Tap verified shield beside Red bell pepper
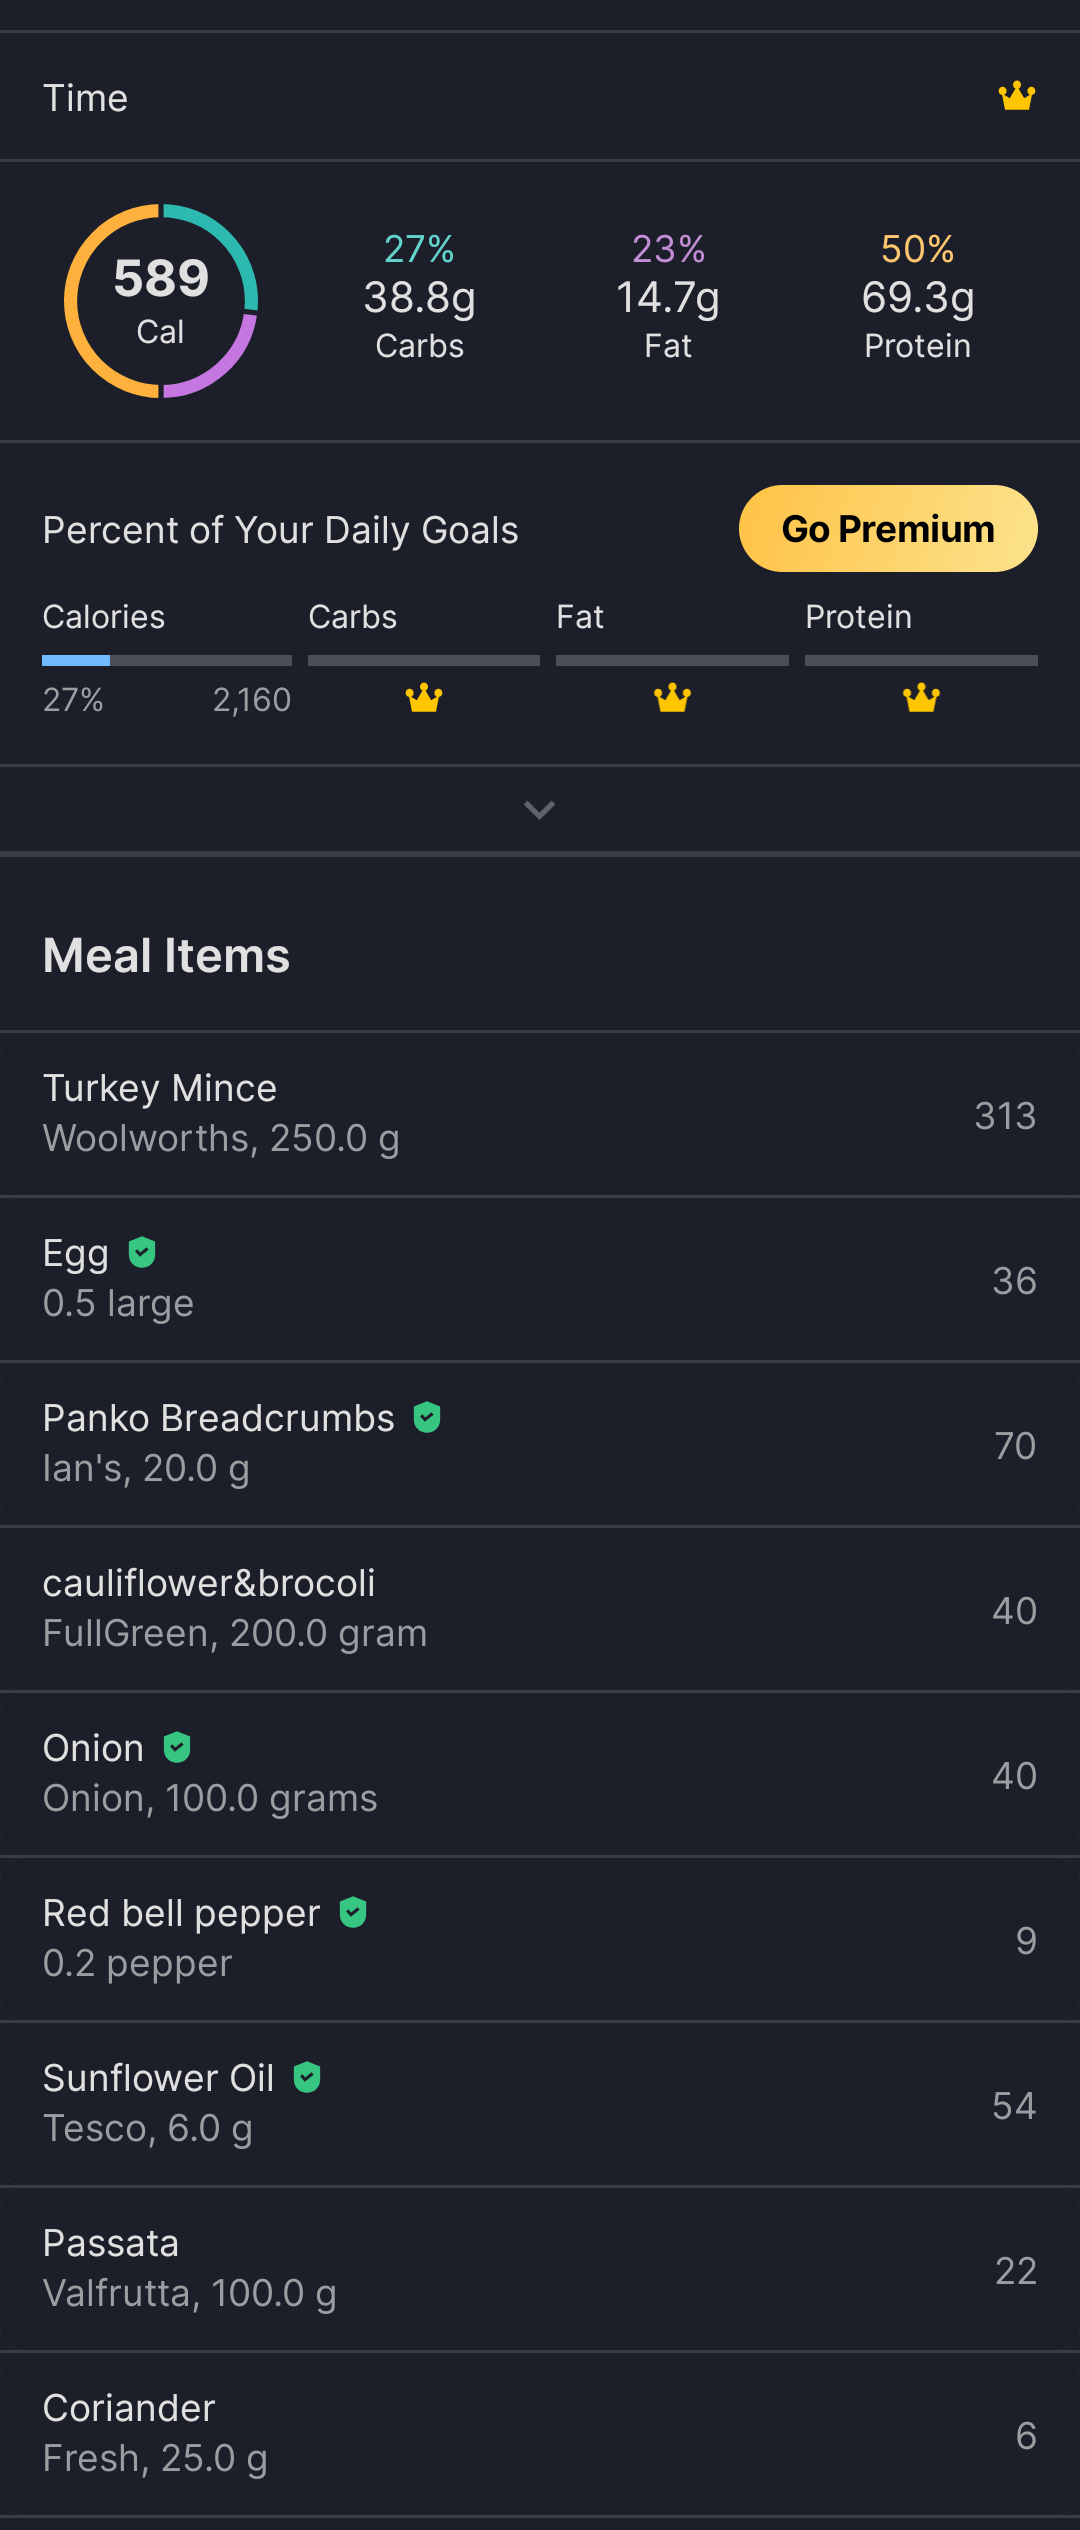The width and height of the screenshot is (1080, 2530). [353, 1912]
